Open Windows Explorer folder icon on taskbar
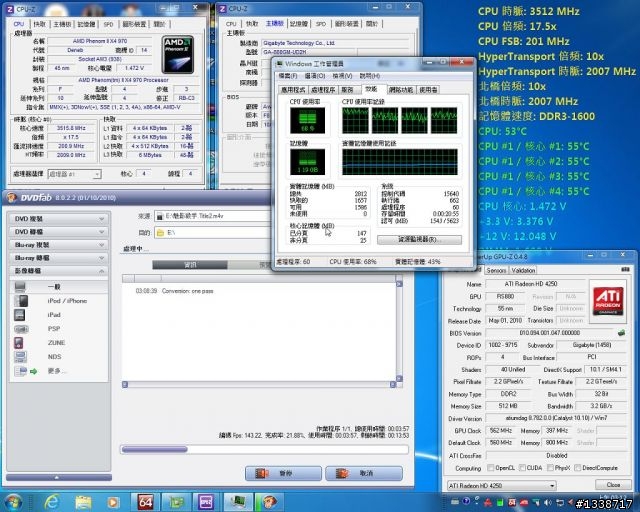Screen dimensions: 640x512 coord(83,502)
